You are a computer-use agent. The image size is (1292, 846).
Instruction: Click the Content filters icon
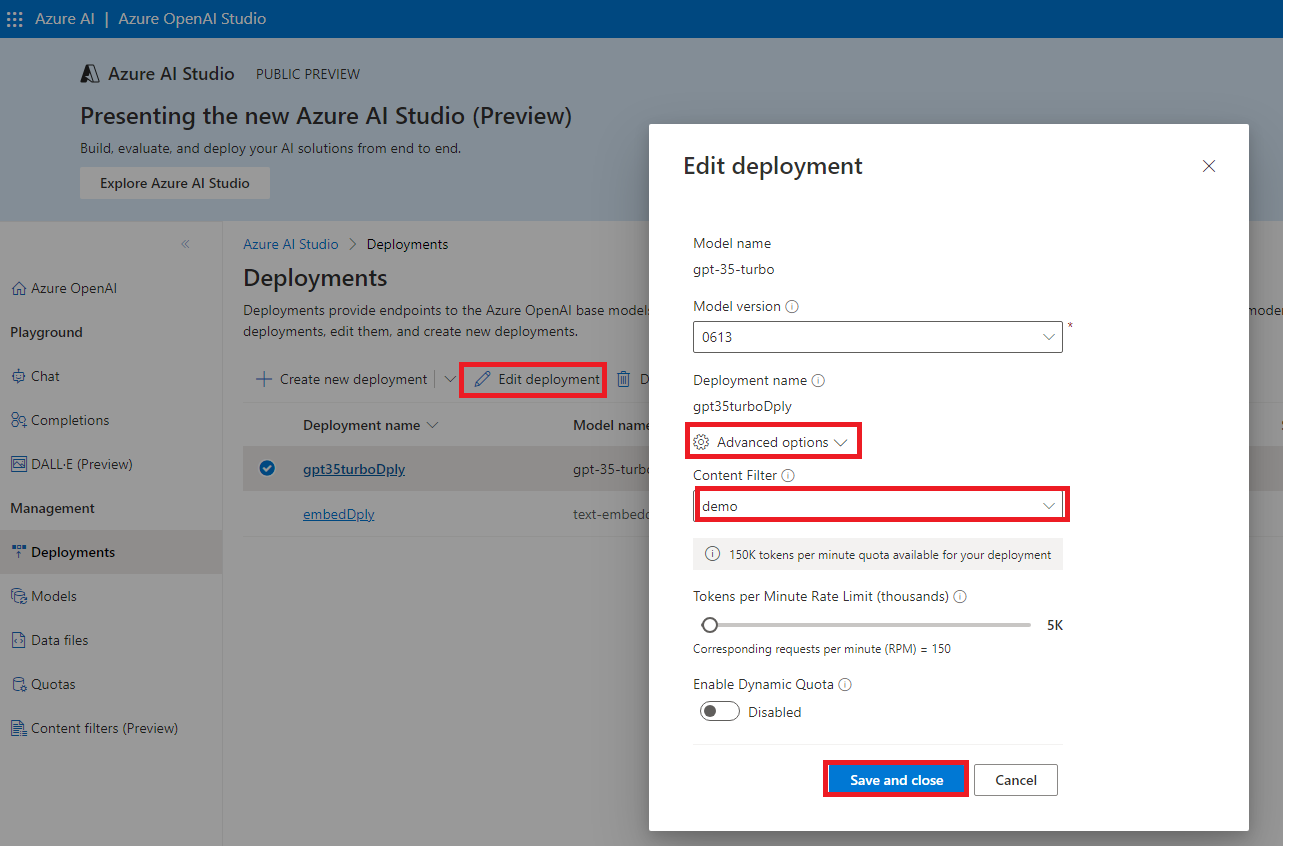19,728
